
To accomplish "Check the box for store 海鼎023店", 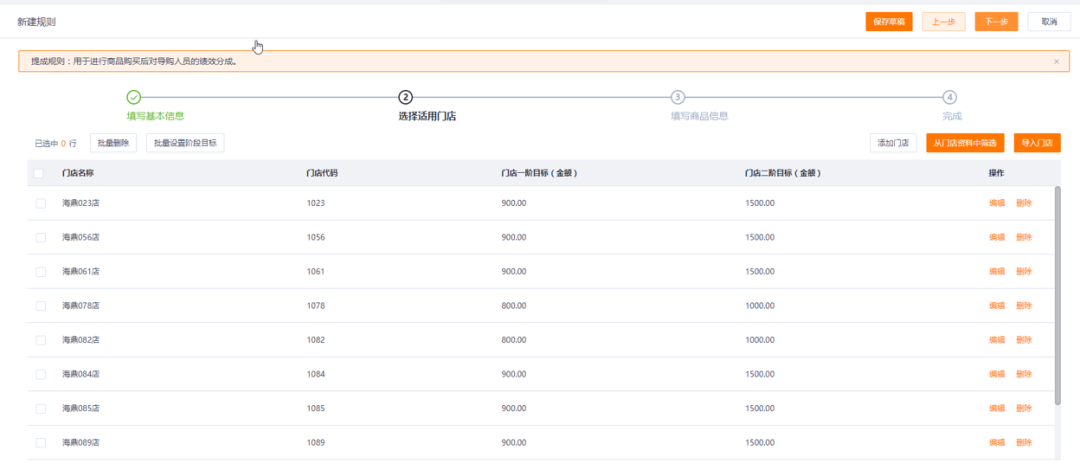I will point(41,203).
